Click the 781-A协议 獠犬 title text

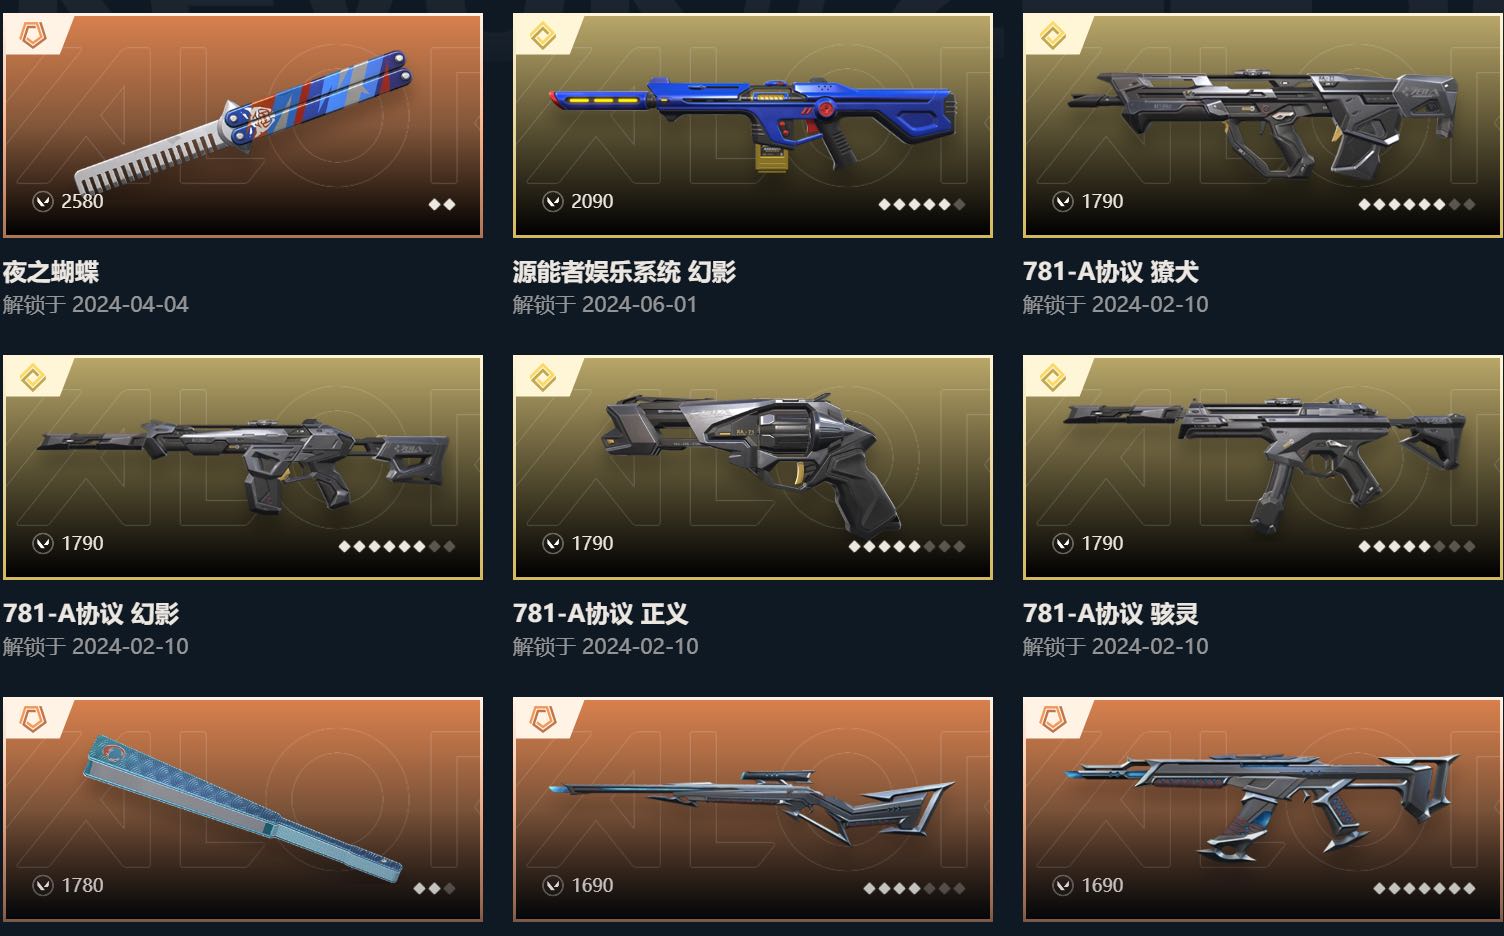click(1110, 272)
